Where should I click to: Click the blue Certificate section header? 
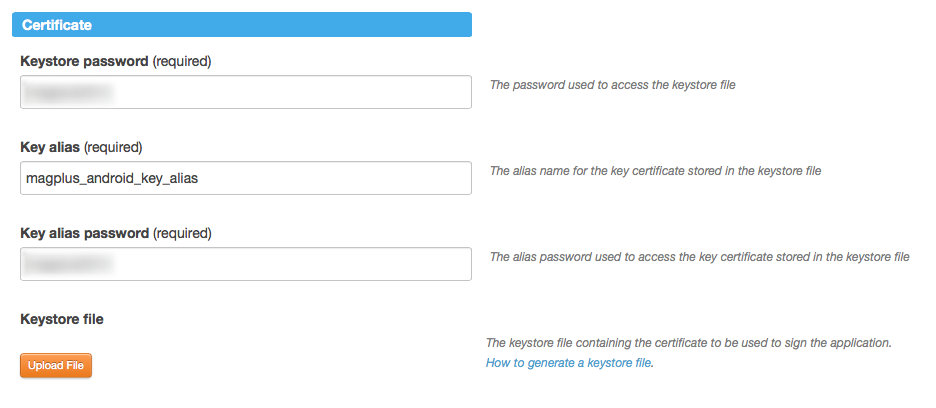coord(245,25)
